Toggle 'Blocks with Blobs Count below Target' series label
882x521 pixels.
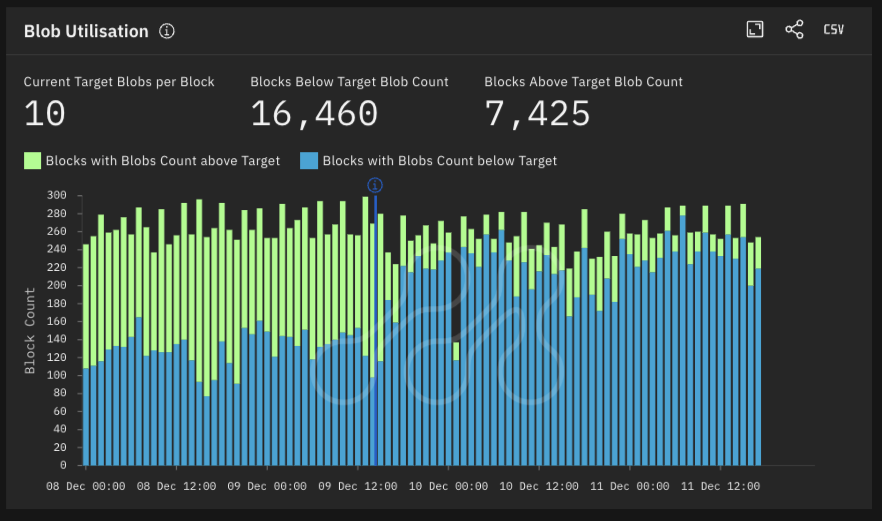point(439,160)
